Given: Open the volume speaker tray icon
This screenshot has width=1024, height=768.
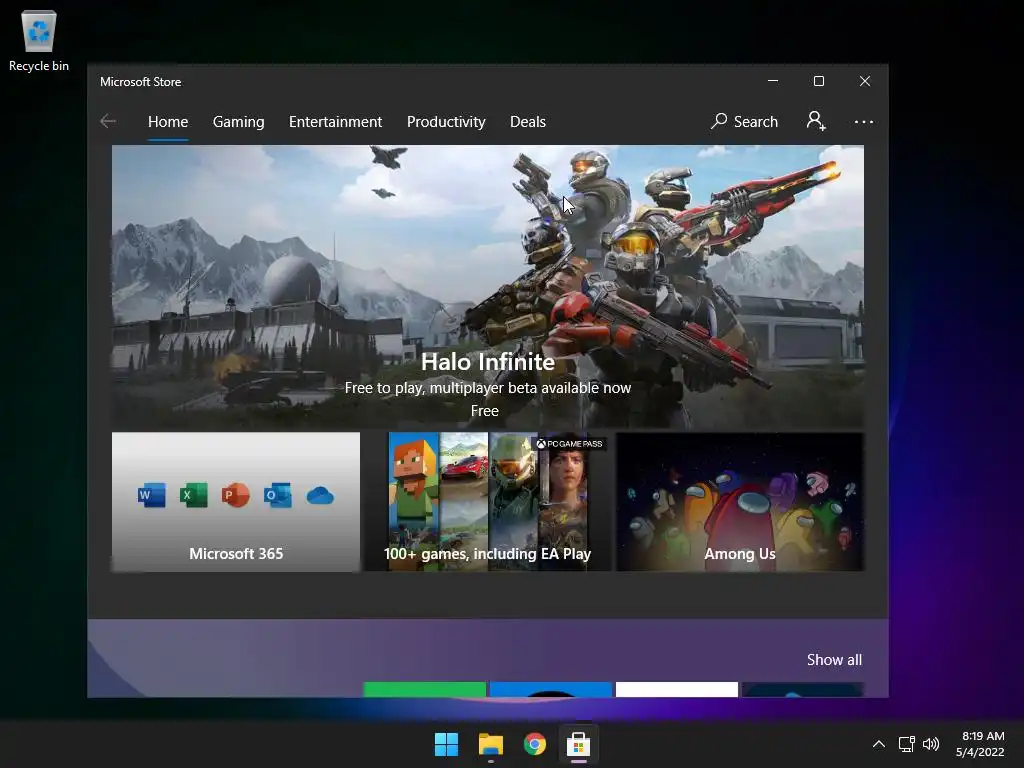Looking at the screenshot, I should 931,744.
